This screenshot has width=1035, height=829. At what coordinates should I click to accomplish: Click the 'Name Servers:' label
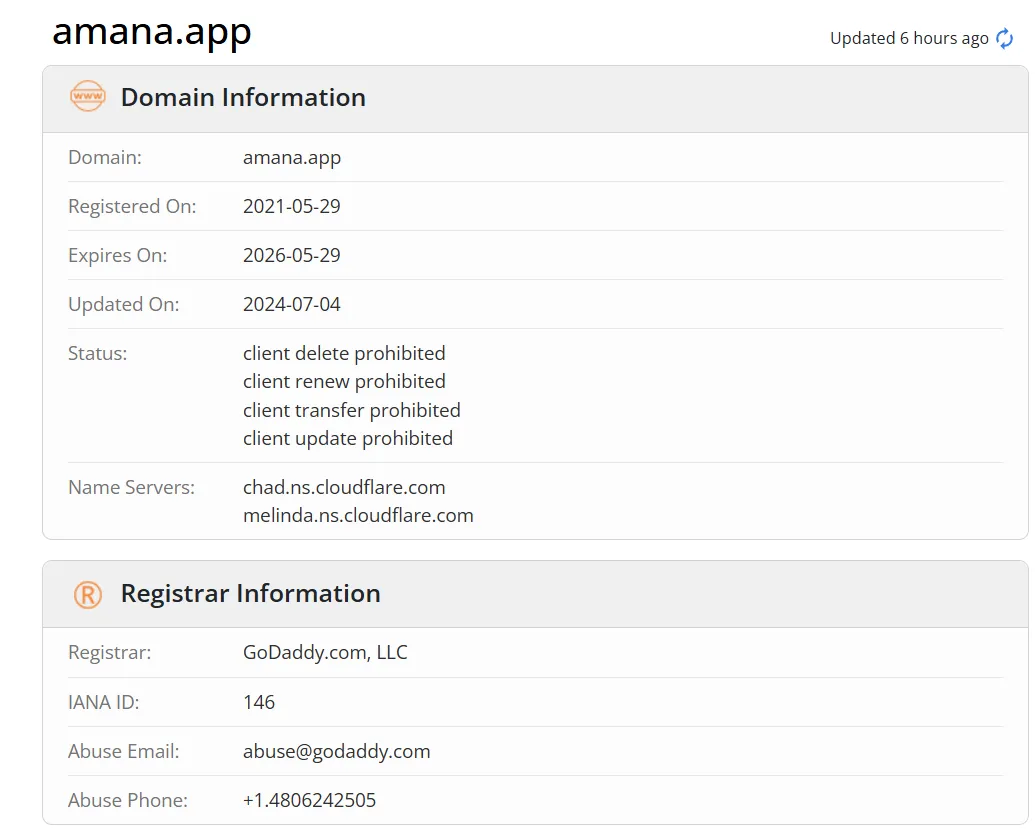click(131, 487)
